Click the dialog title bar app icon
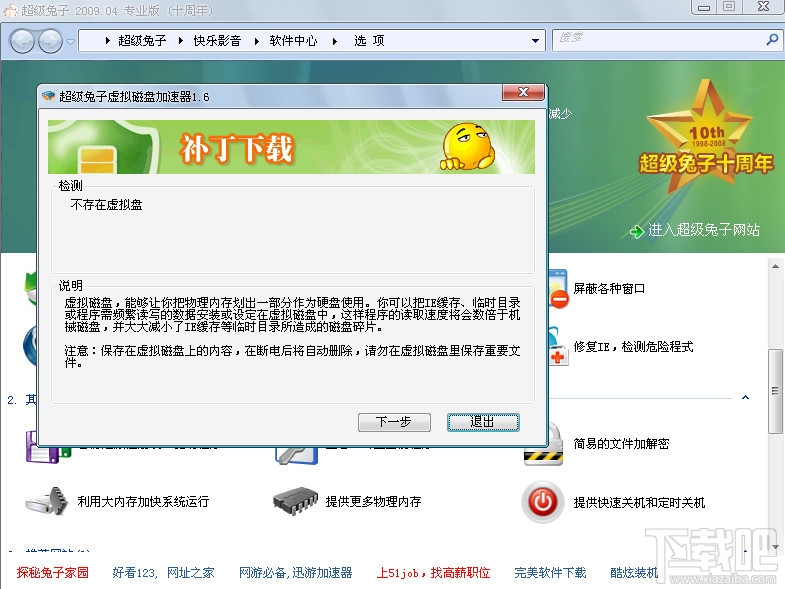The width and height of the screenshot is (785, 589). pos(49,95)
